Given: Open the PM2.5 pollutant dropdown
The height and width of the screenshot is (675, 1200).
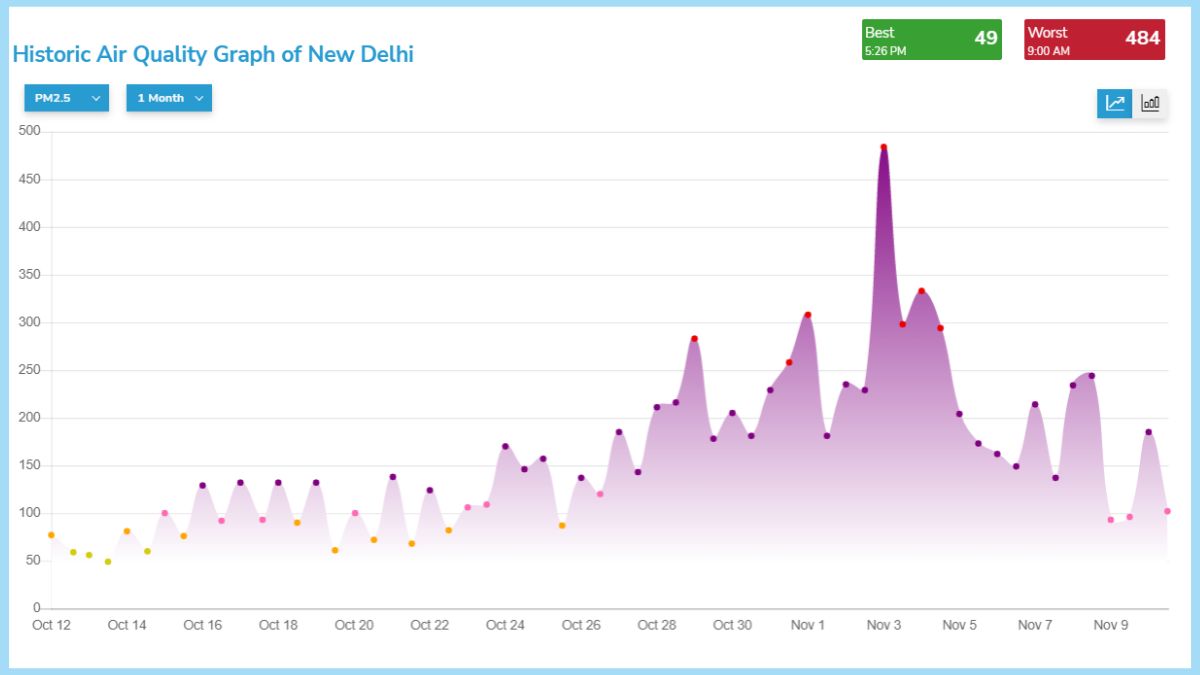Looking at the screenshot, I should click(65, 98).
